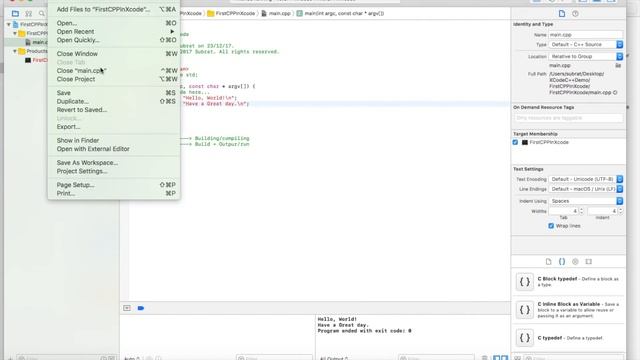Toggle breakpoints with the blue breakpoint icon

coord(141,308)
